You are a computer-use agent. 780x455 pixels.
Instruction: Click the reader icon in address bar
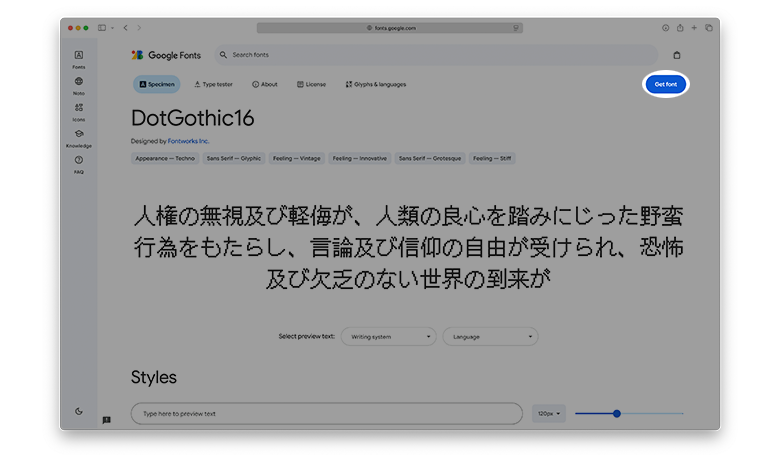516,28
